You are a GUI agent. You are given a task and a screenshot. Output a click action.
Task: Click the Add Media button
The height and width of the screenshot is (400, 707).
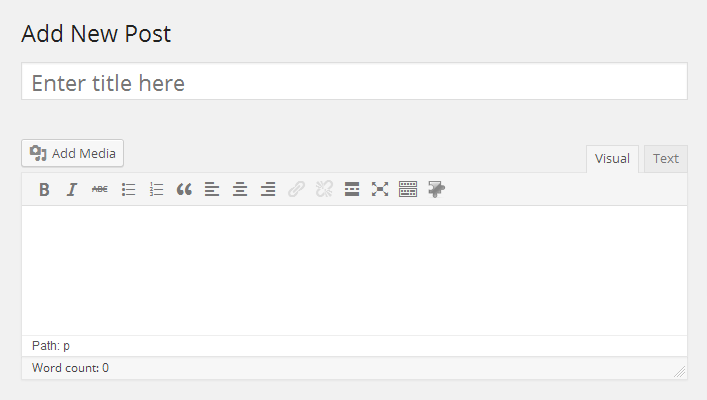click(73, 153)
